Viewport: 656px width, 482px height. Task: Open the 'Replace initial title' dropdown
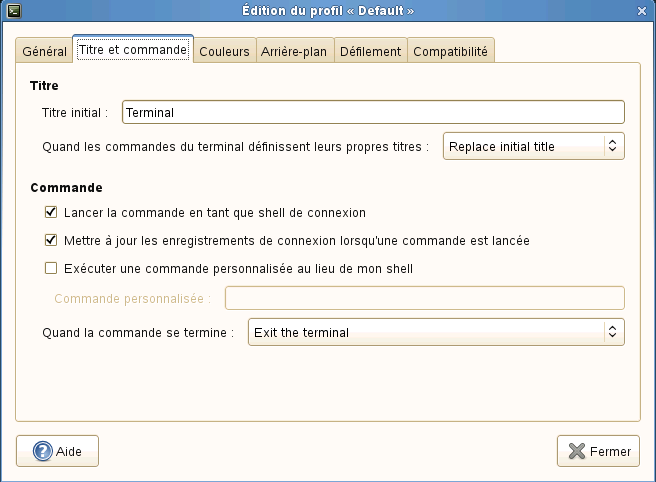(x=534, y=146)
